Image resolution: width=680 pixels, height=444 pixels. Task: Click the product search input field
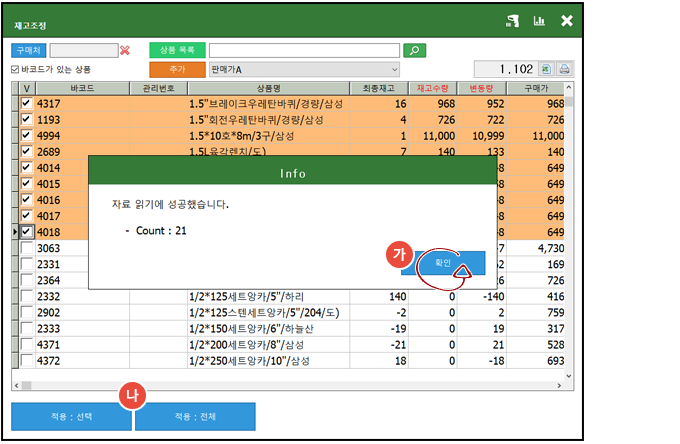click(304, 50)
